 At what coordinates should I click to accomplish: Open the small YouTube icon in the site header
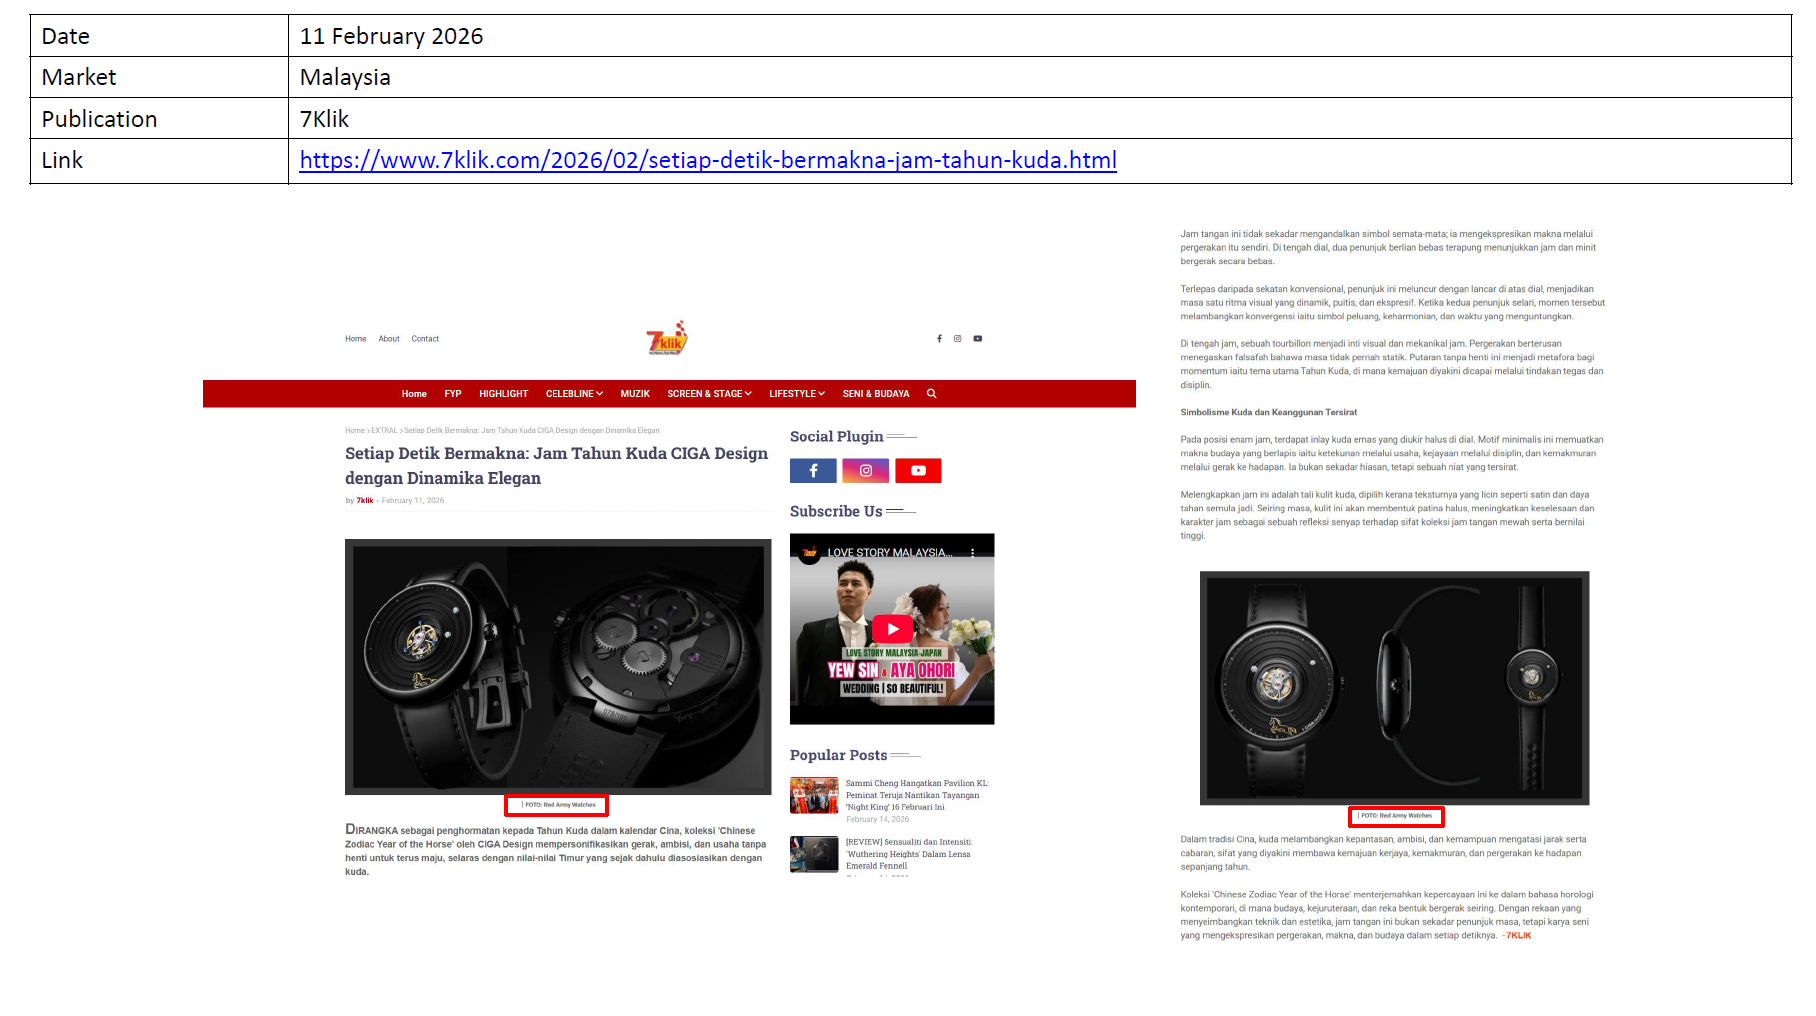point(978,339)
